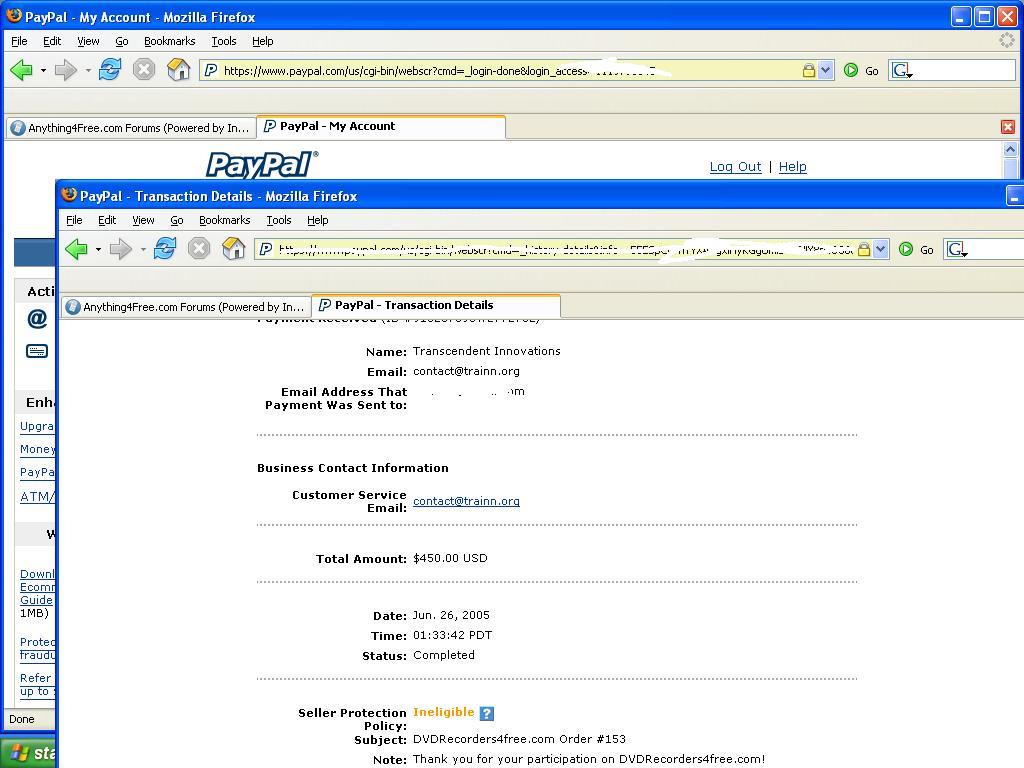Click Upgra... link in My Account sidebar
Viewport: 1024px width, 768px height.
[x=37, y=426]
